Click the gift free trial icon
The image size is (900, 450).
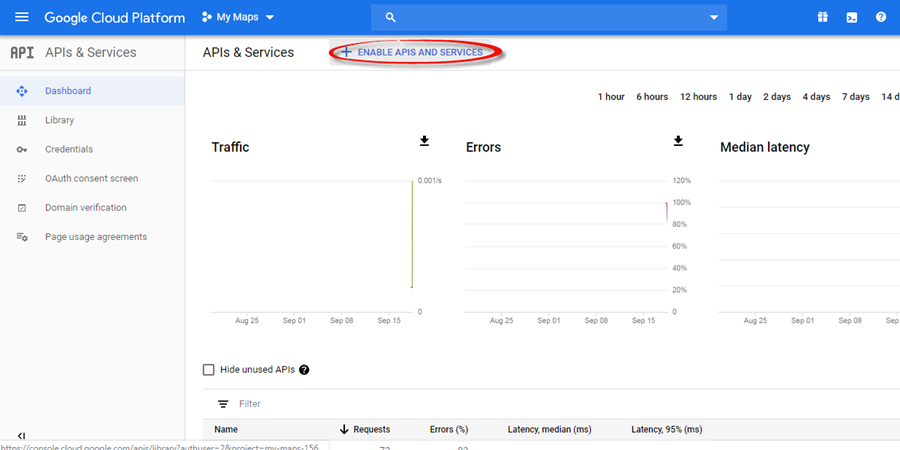click(823, 17)
